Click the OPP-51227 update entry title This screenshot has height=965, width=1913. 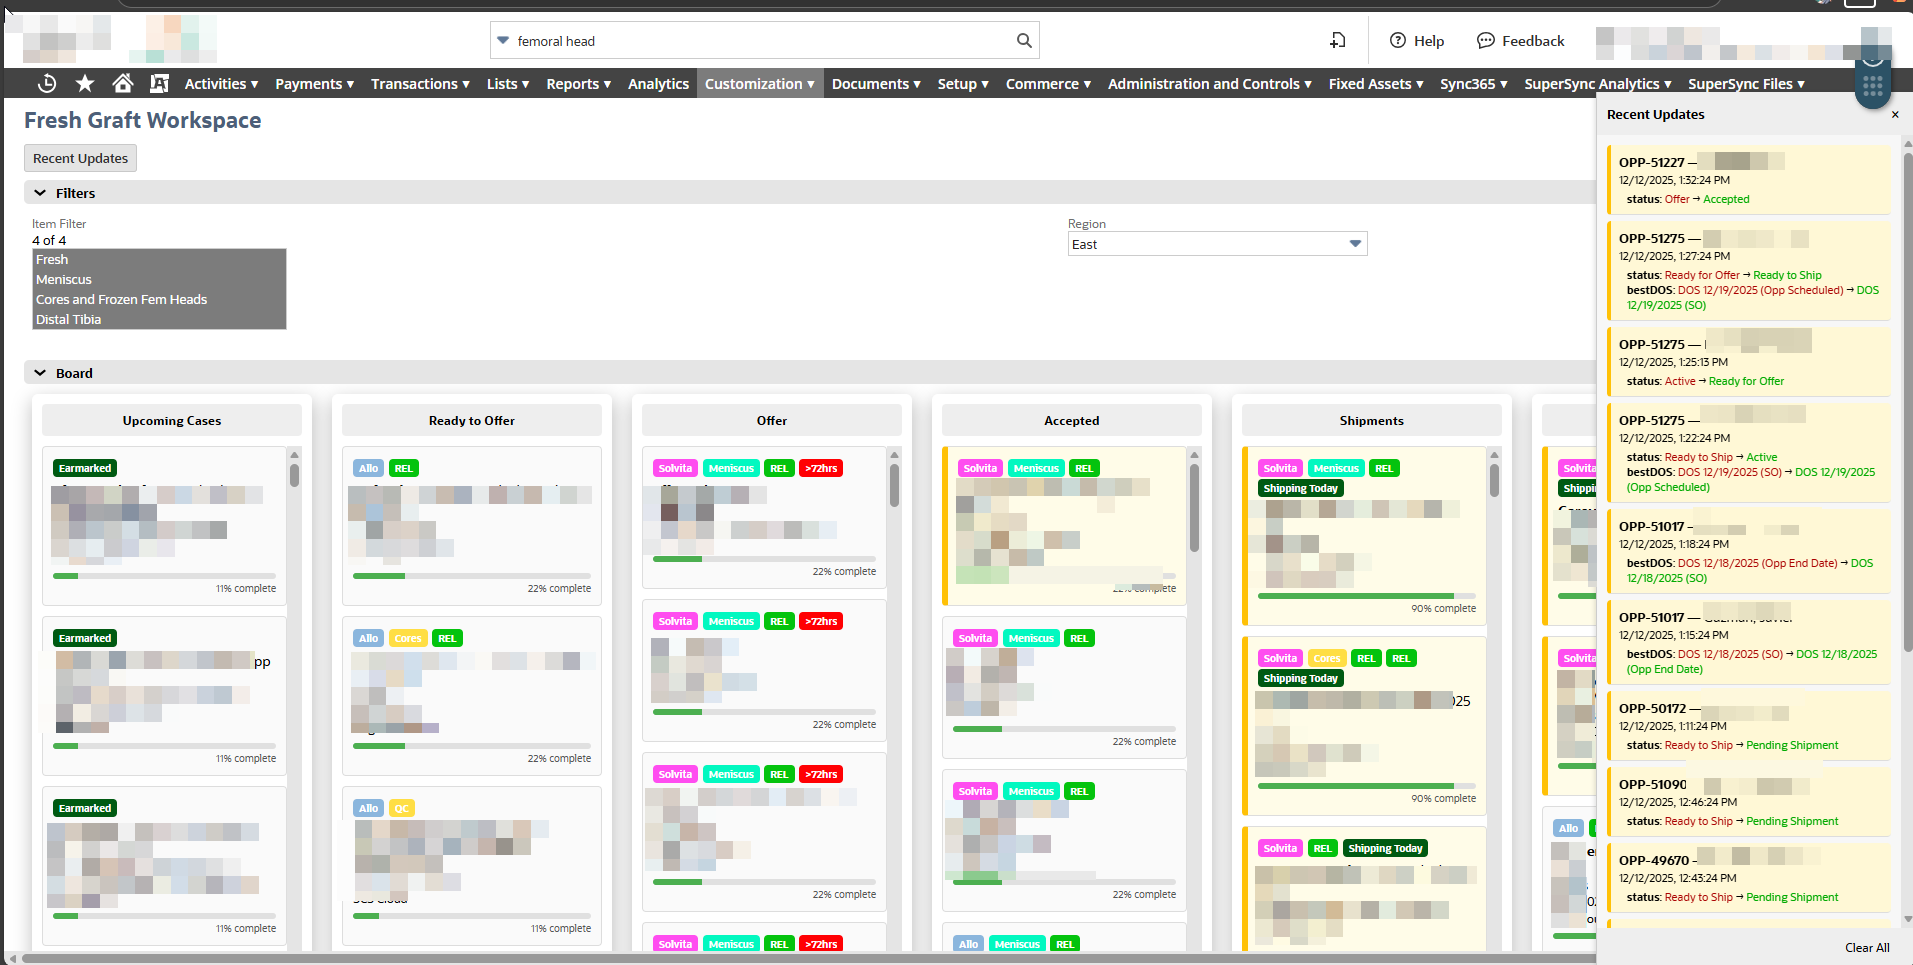click(x=1652, y=162)
